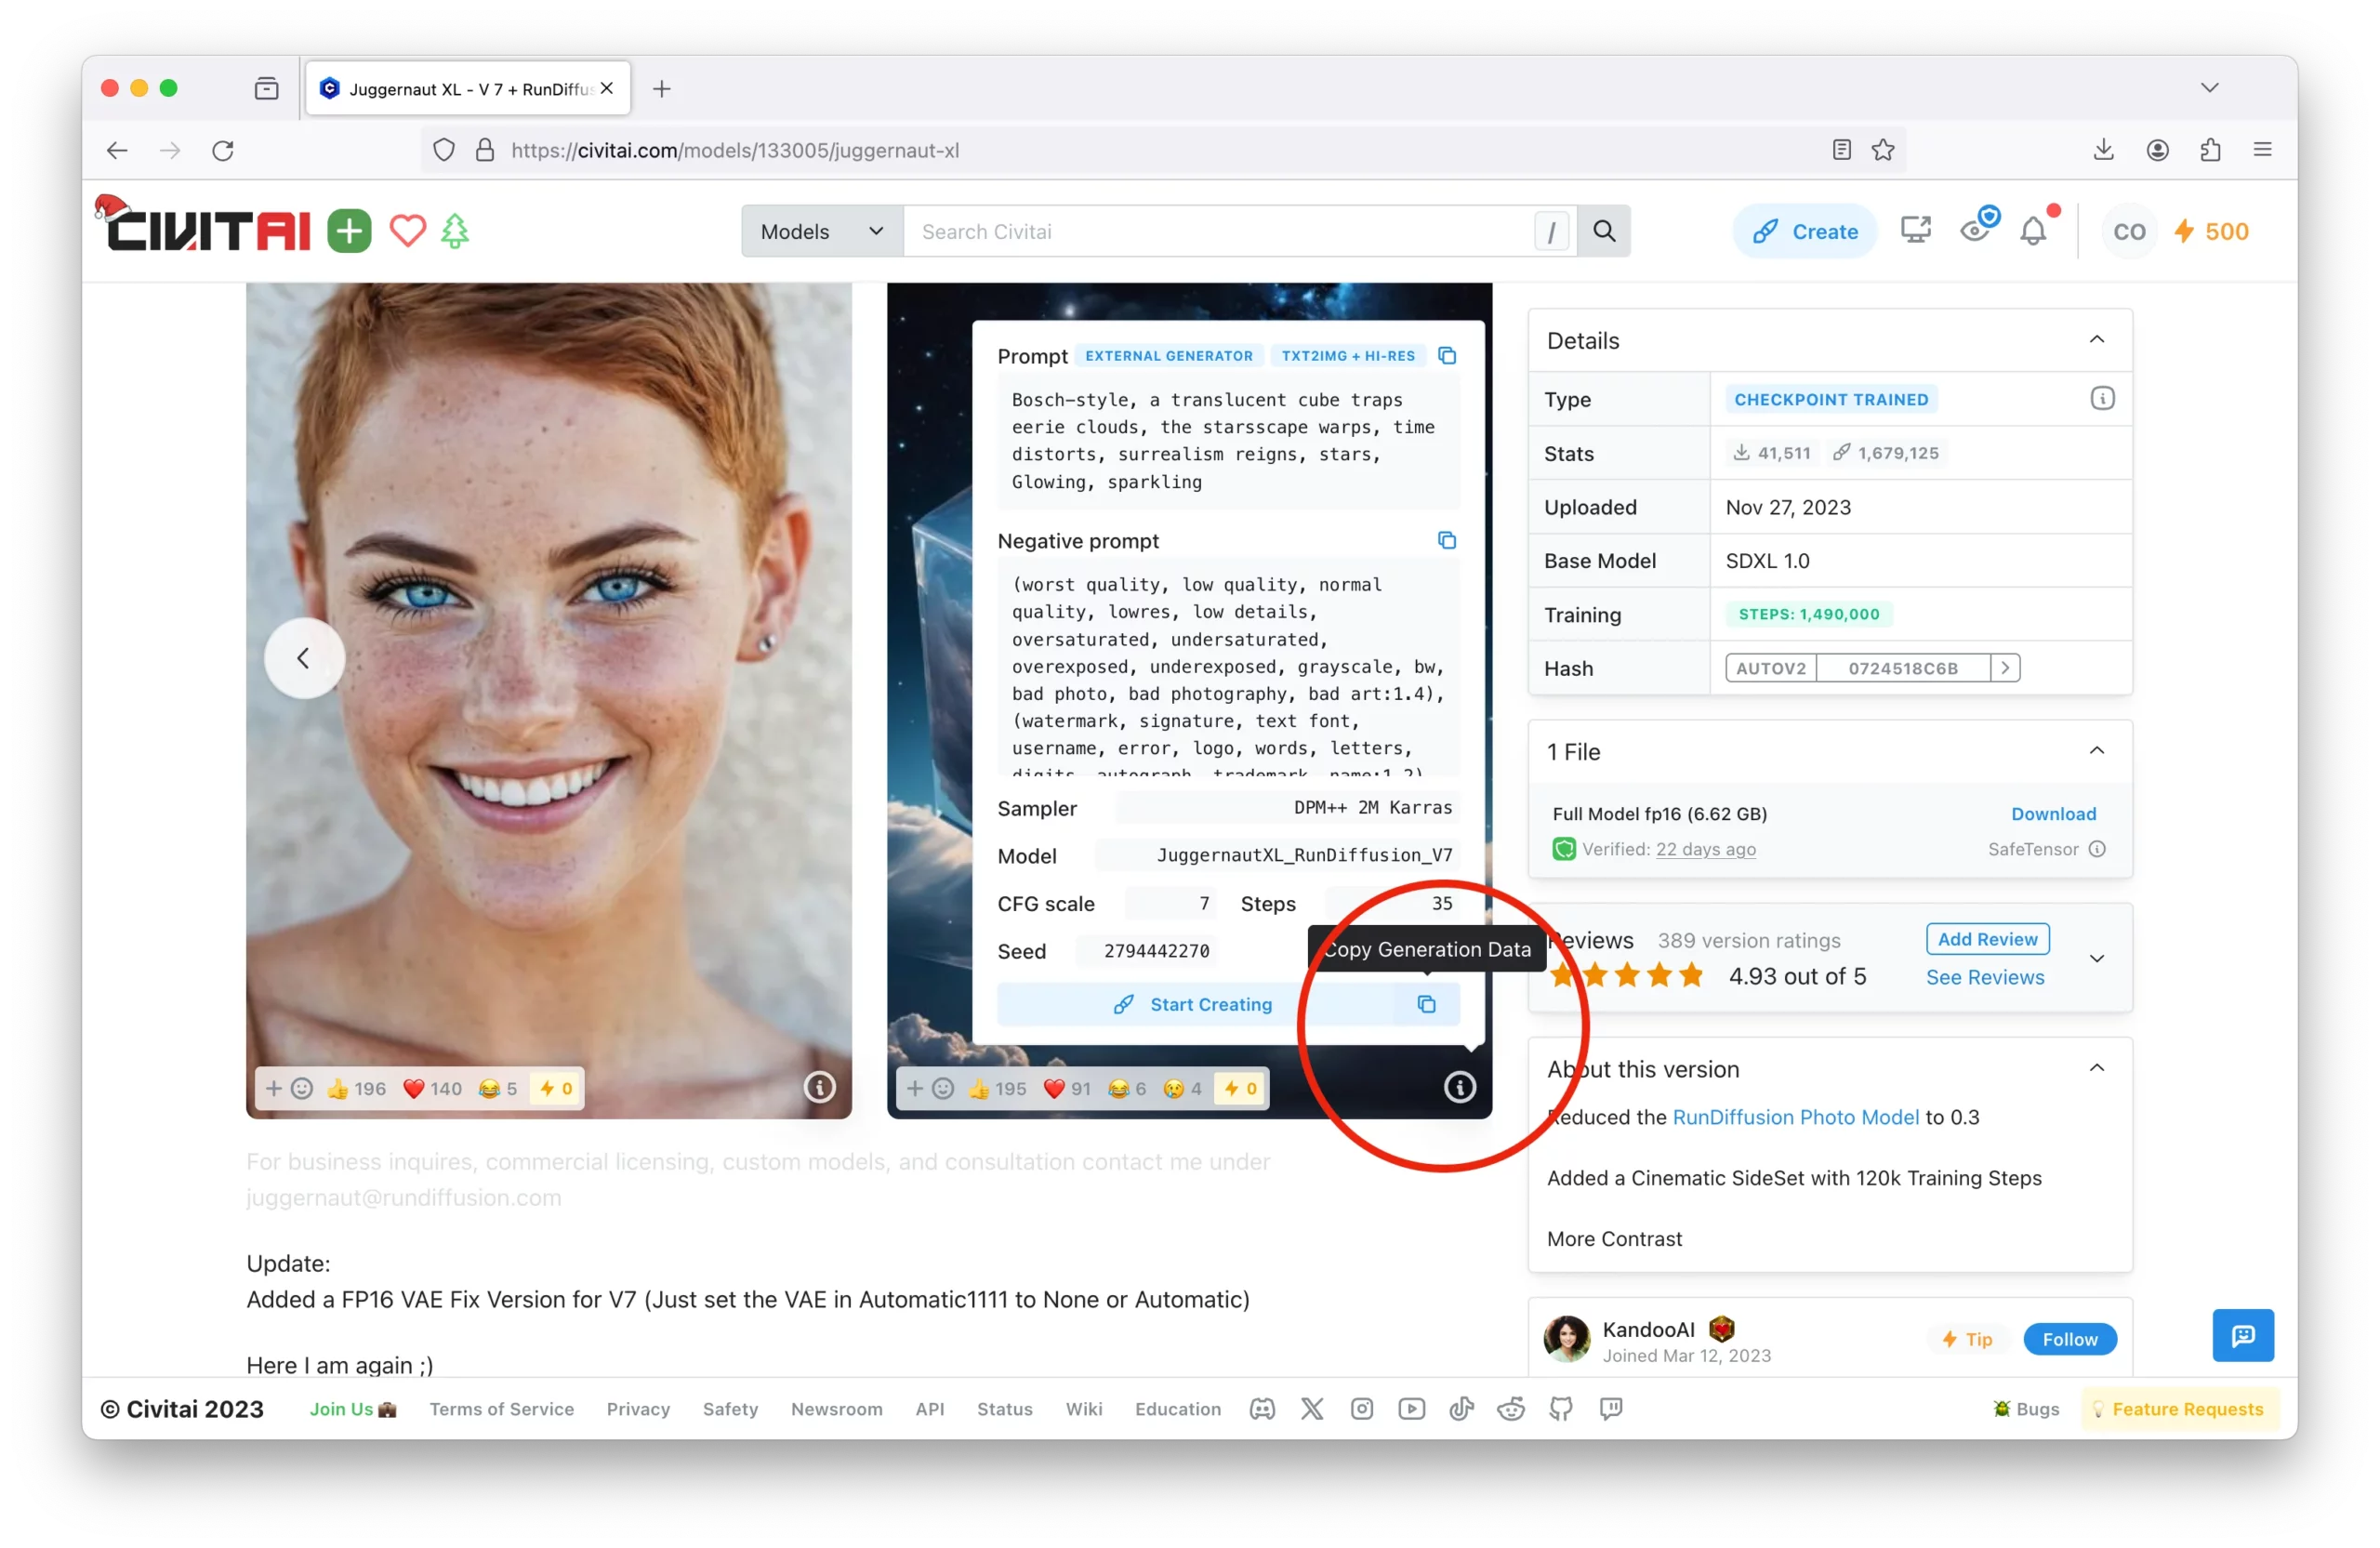Reload the page
The height and width of the screenshot is (1548, 2380).
(223, 150)
